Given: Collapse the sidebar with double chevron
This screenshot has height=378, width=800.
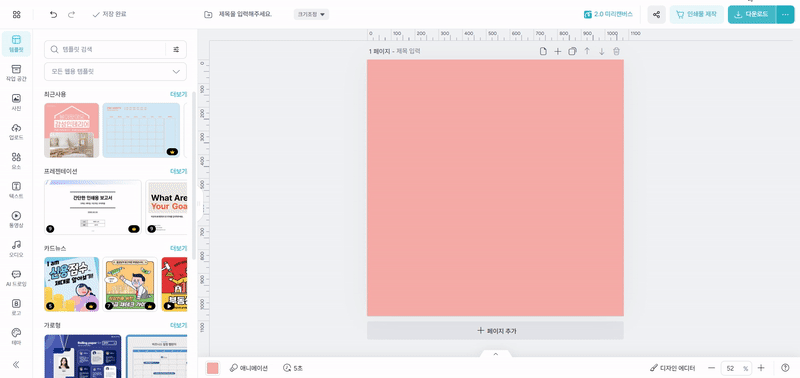Looking at the screenshot, I should [x=16, y=364].
